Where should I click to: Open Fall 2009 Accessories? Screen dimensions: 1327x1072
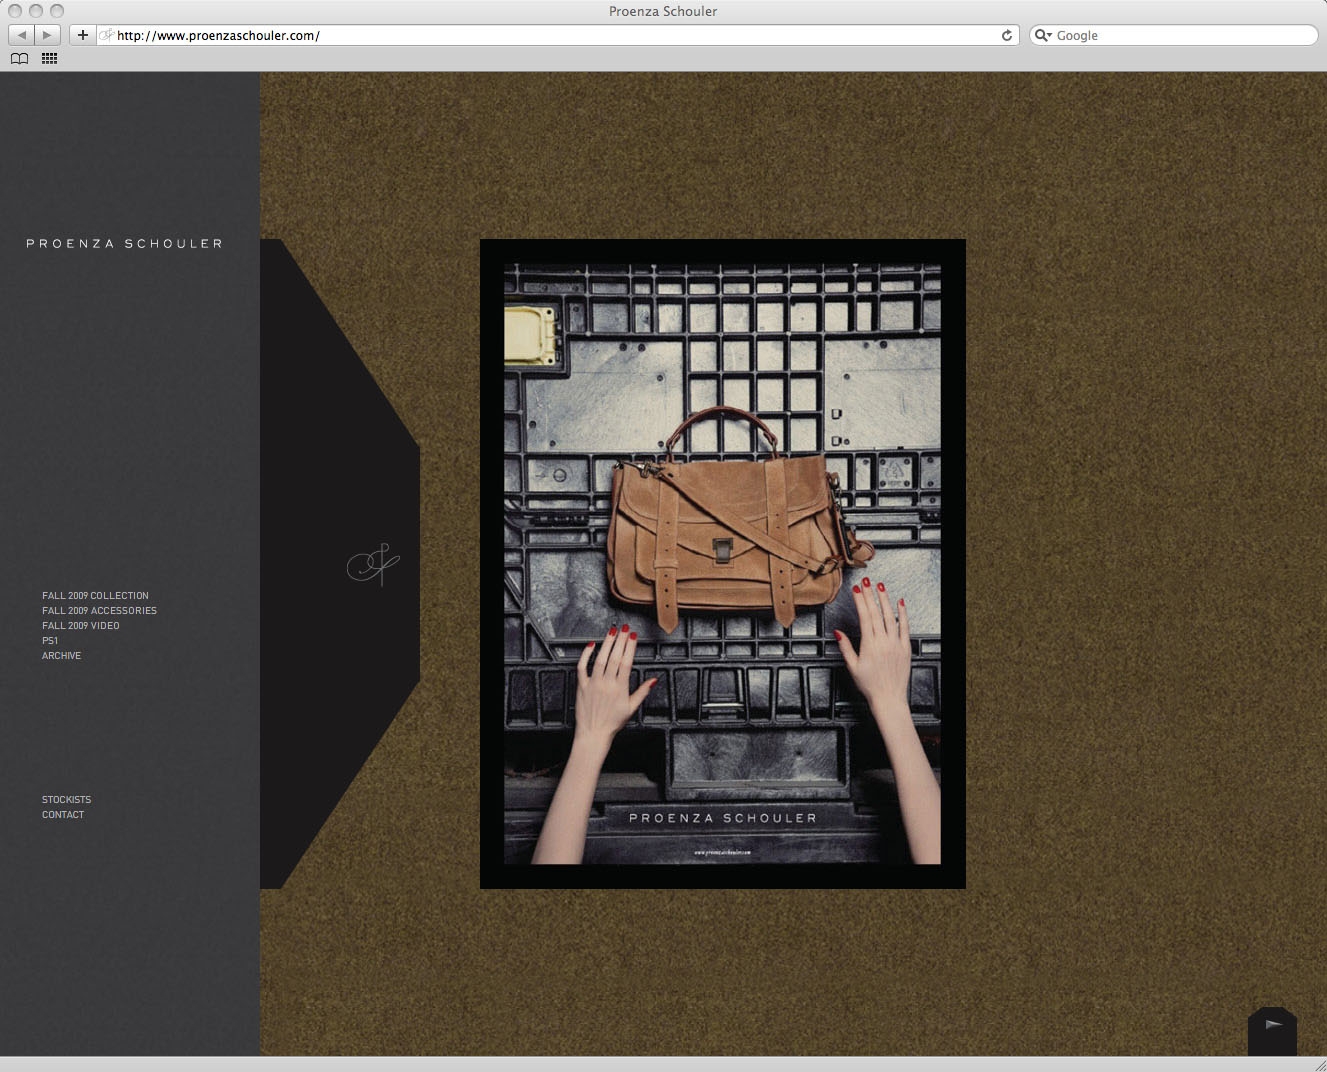99,610
